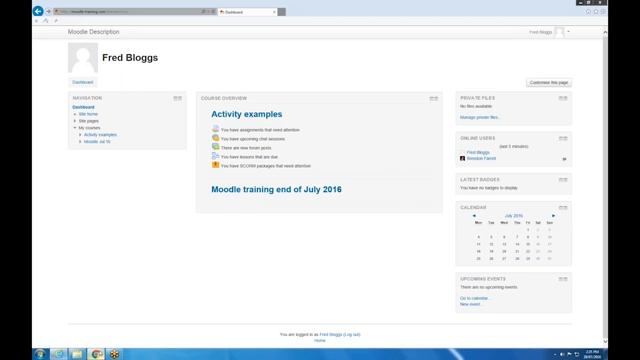
Task: Click the Dashboard breadcrumb below profile picture
Action: coord(83,82)
